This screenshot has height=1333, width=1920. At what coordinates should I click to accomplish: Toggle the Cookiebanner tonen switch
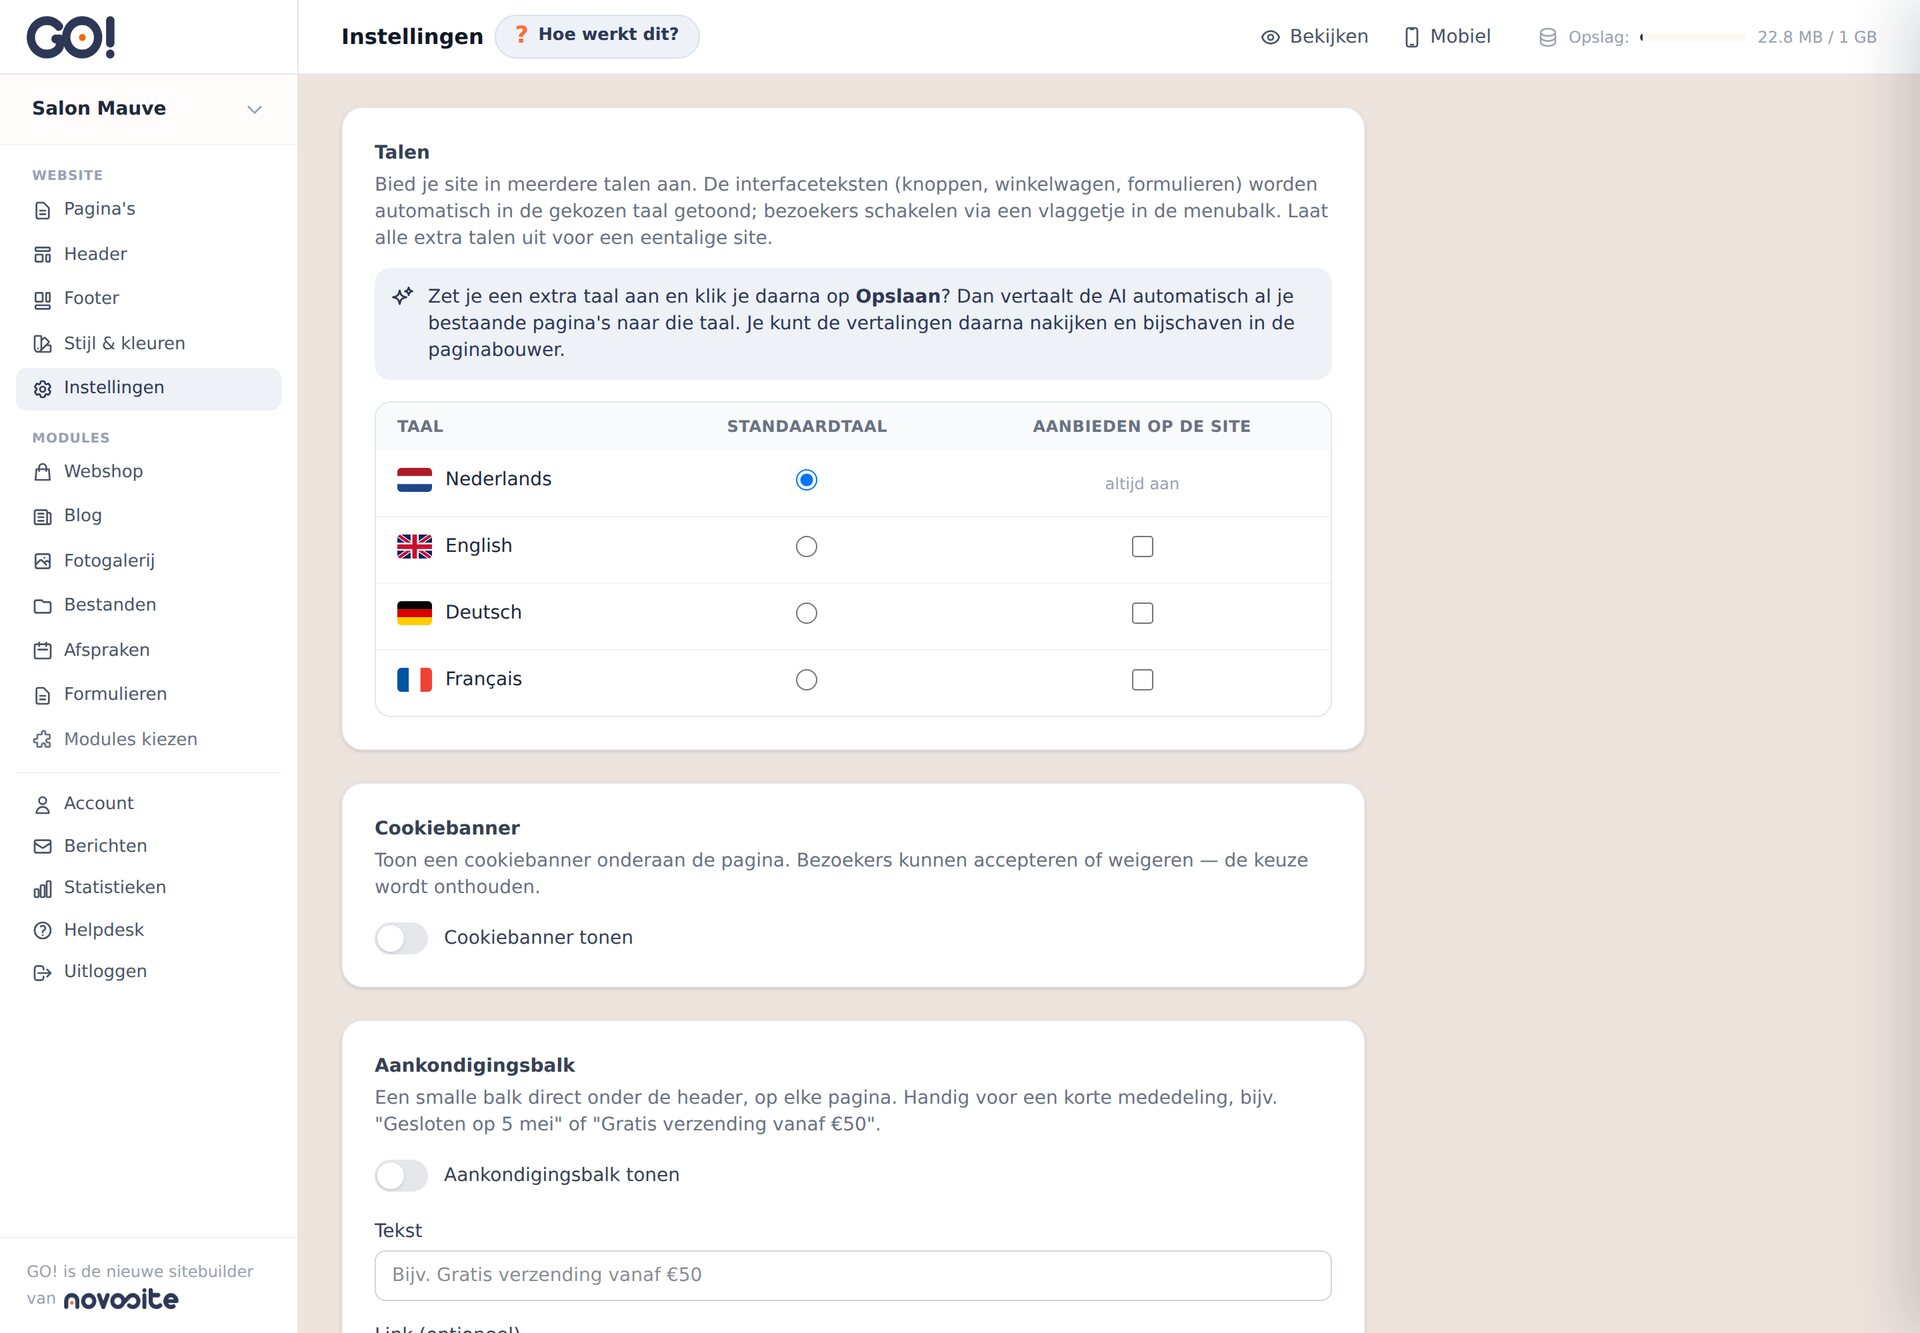[x=401, y=938]
